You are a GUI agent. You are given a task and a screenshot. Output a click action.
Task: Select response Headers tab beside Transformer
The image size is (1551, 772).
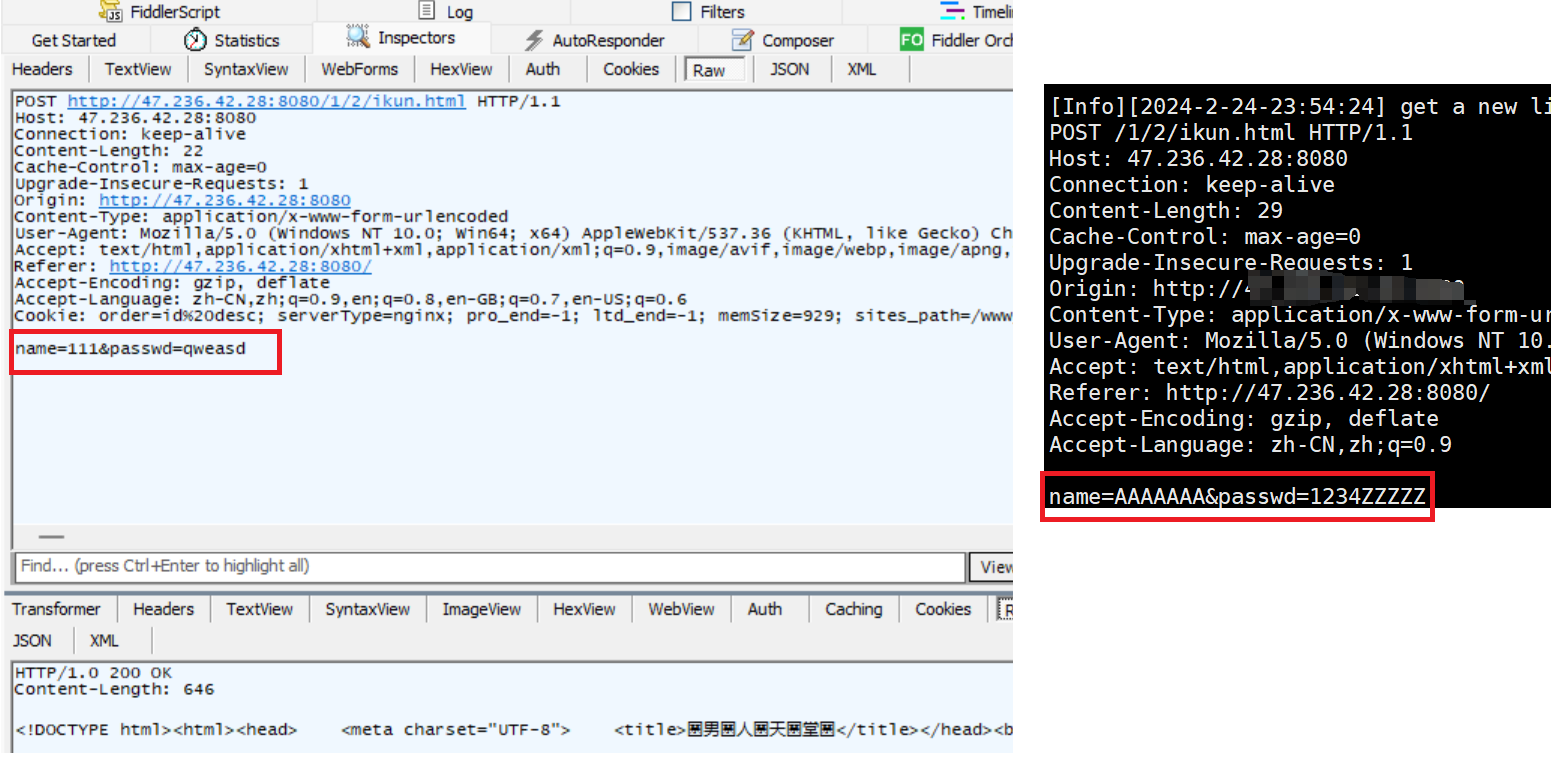(163, 609)
